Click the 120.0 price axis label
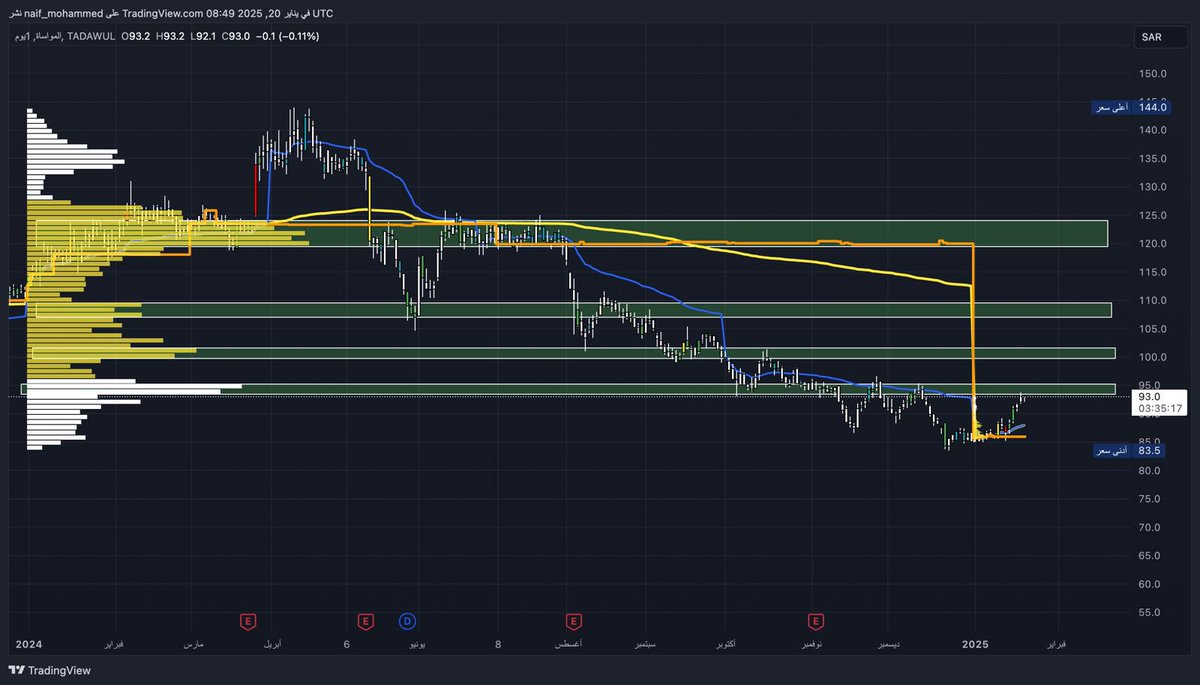Viewport: 1200px width, 685px height. click(1153, 244)
